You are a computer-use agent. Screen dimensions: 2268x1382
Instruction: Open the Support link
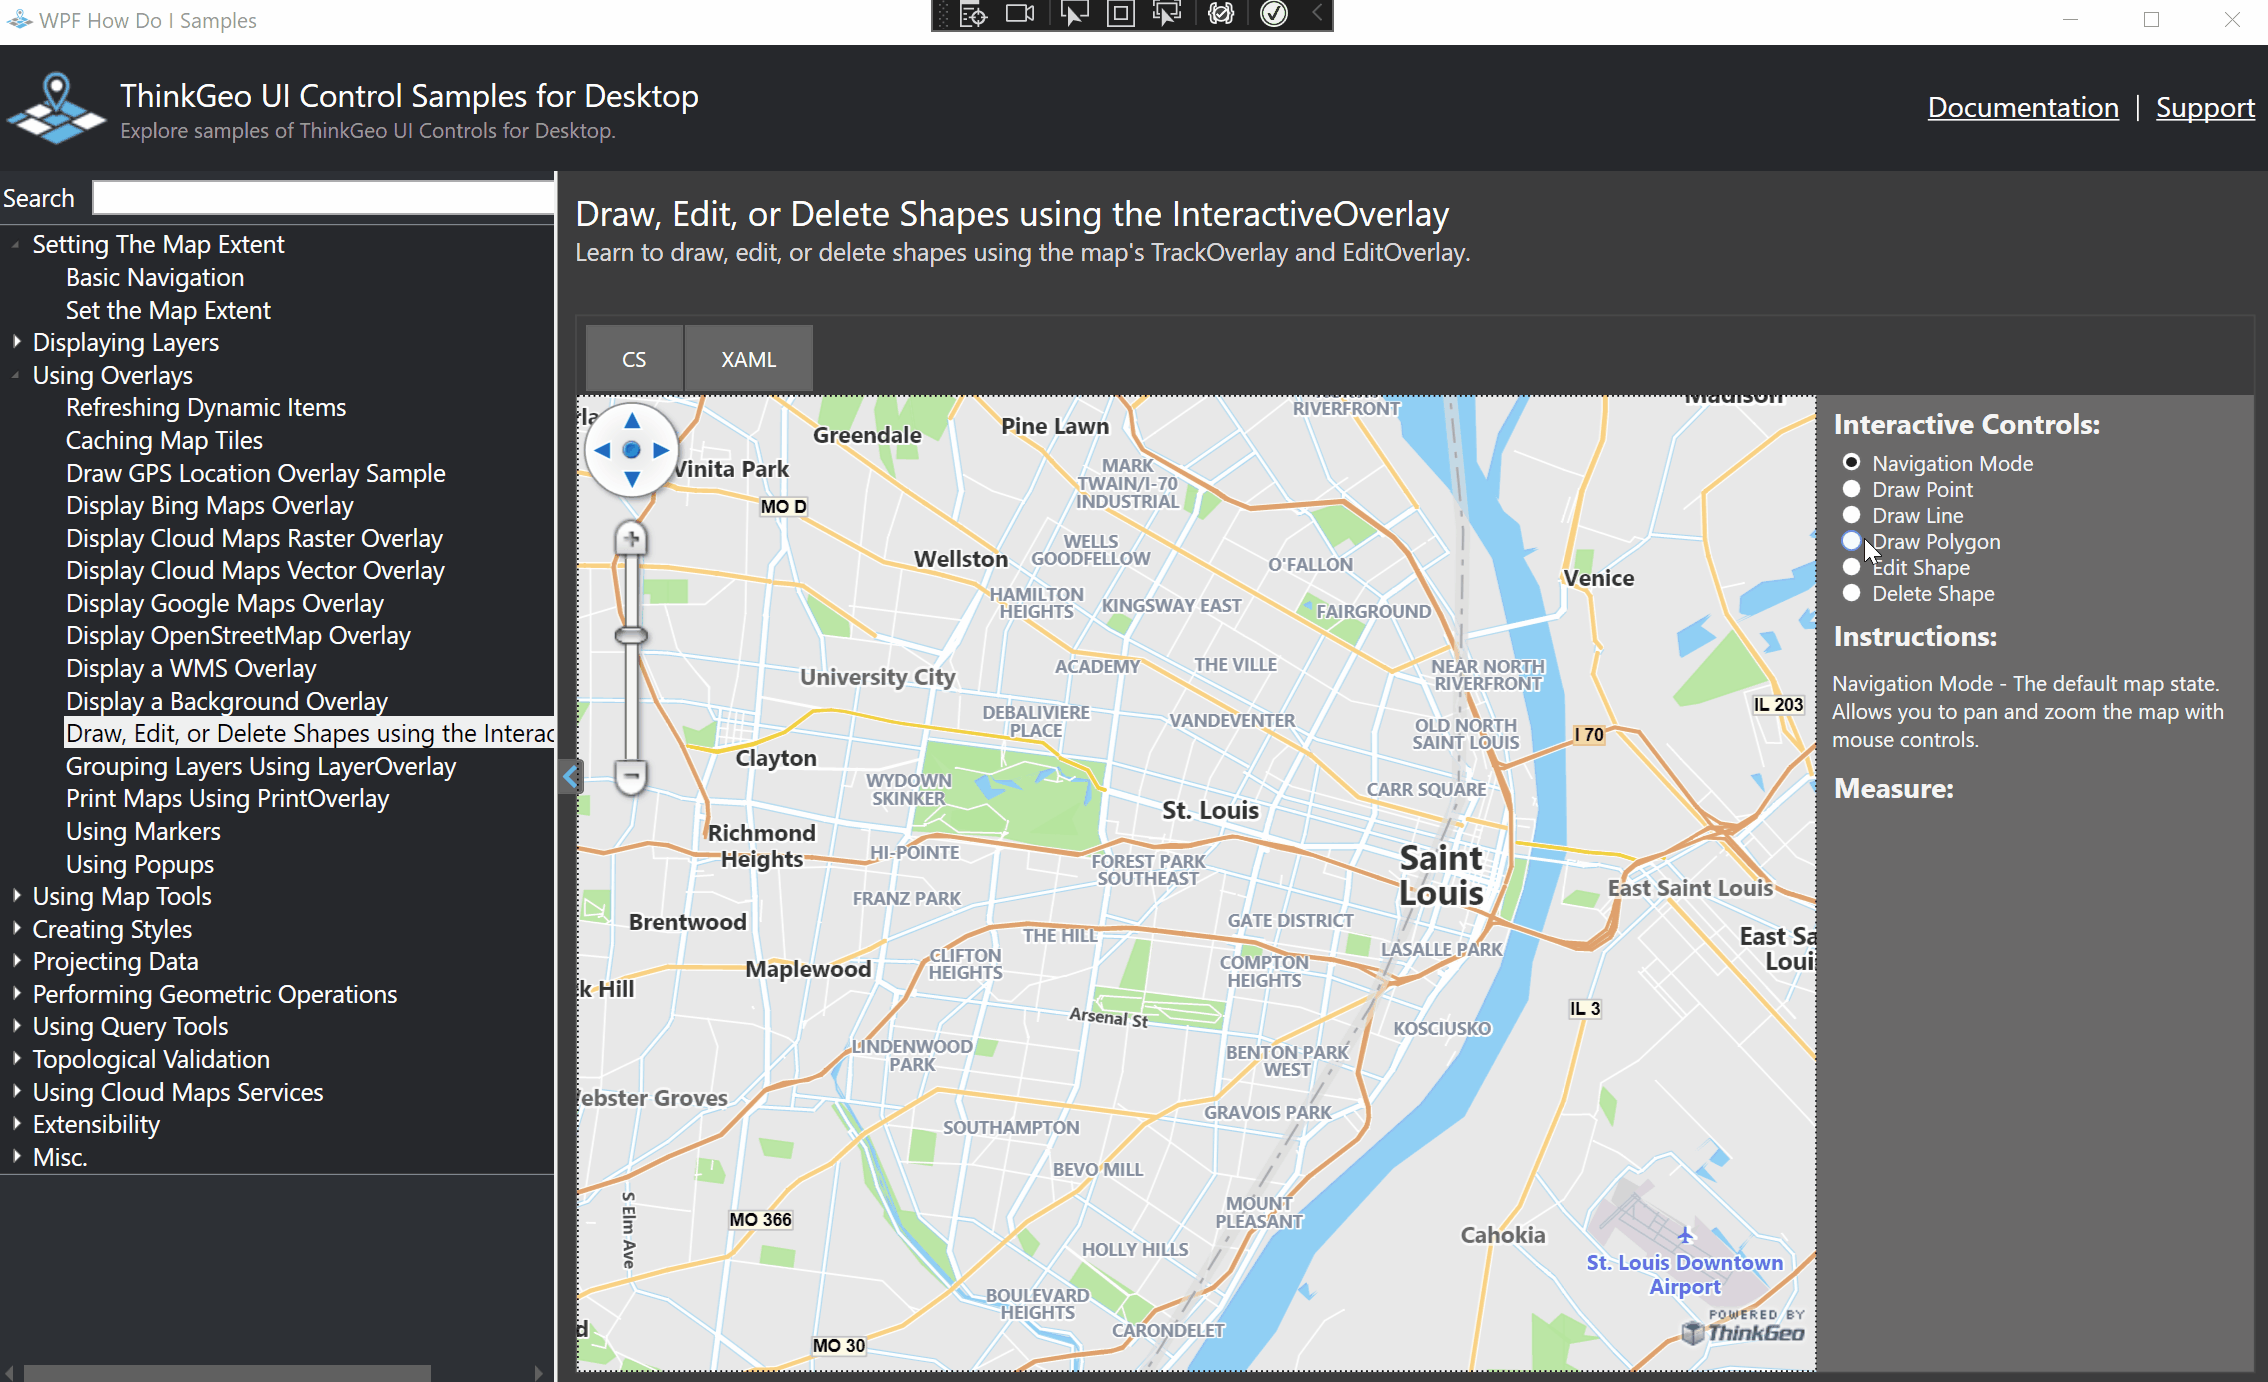pyautogui.click(x=2205, y=107)
